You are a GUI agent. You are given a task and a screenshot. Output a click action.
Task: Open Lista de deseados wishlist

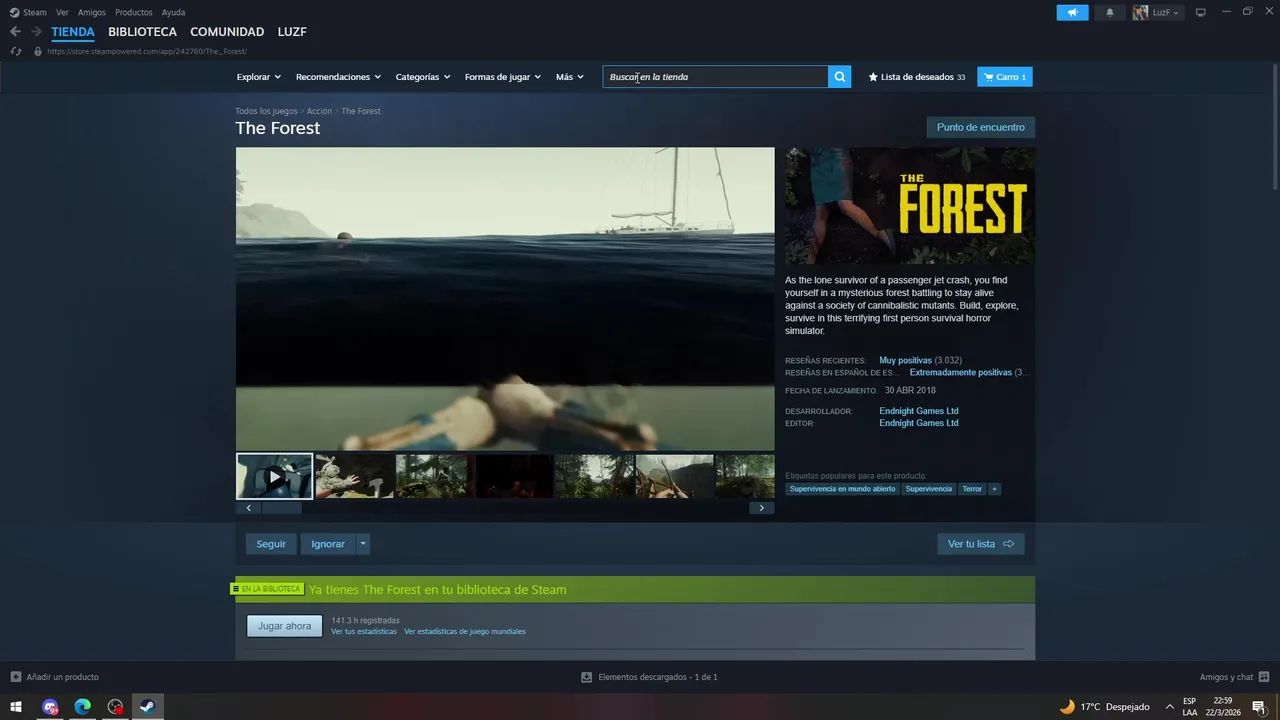point(917,77)
